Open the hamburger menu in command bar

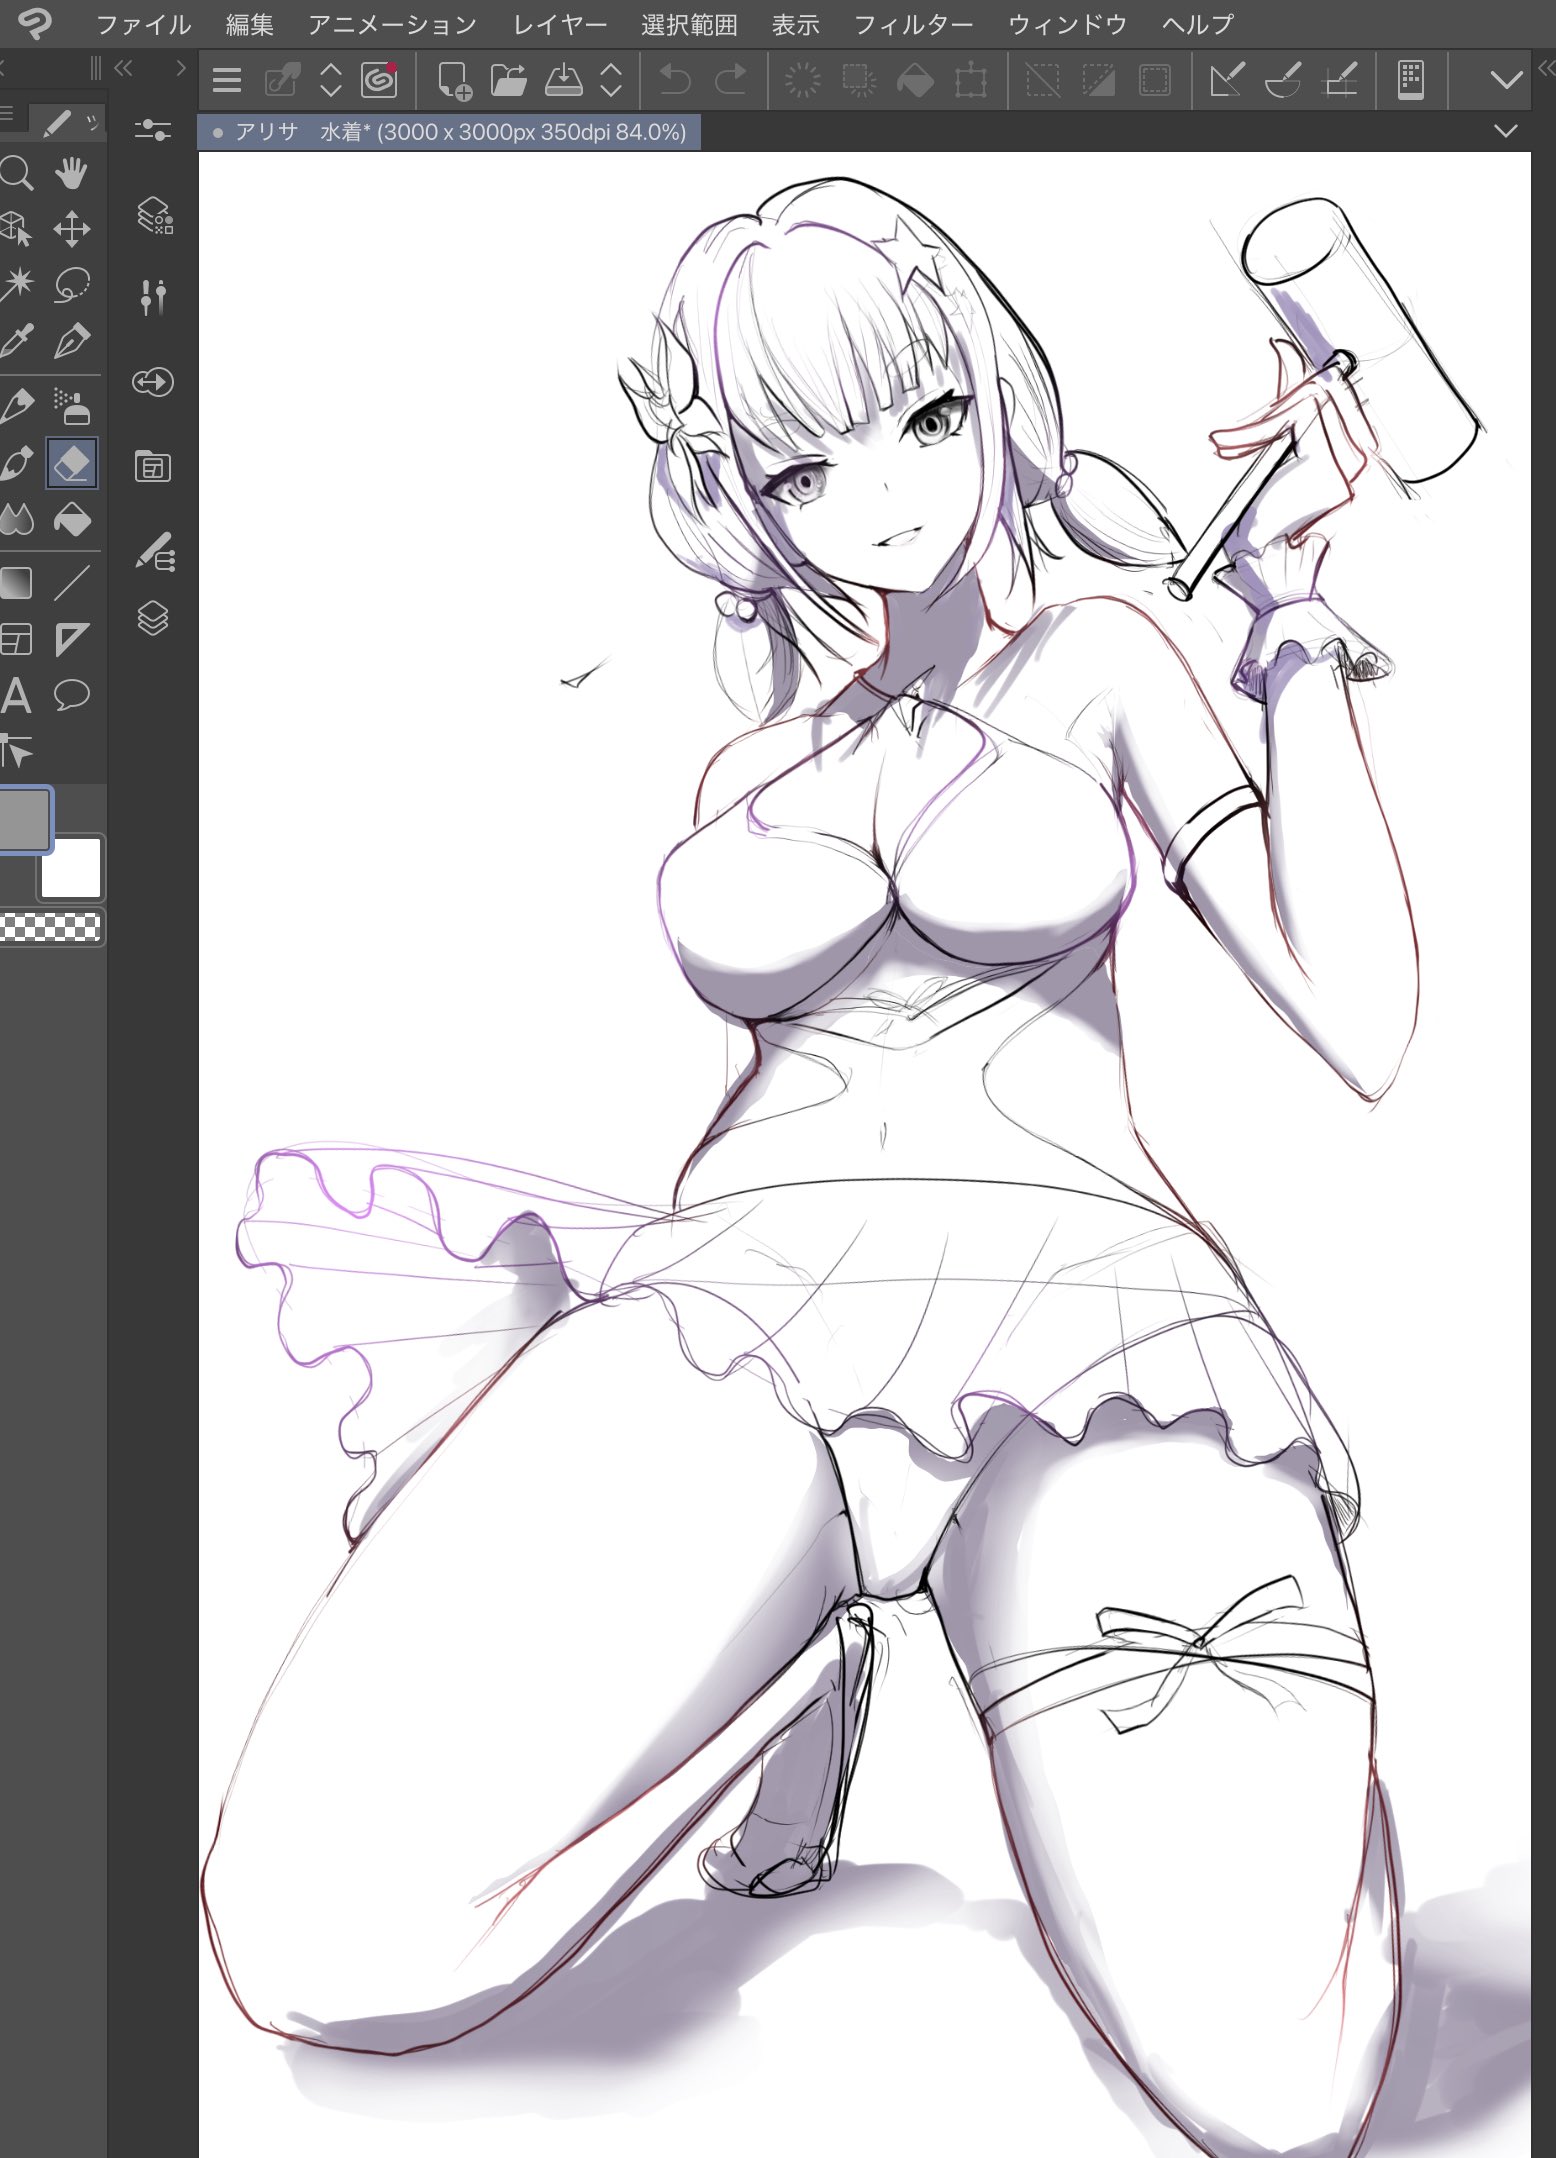pyautogui.click(x=227, y=79)
